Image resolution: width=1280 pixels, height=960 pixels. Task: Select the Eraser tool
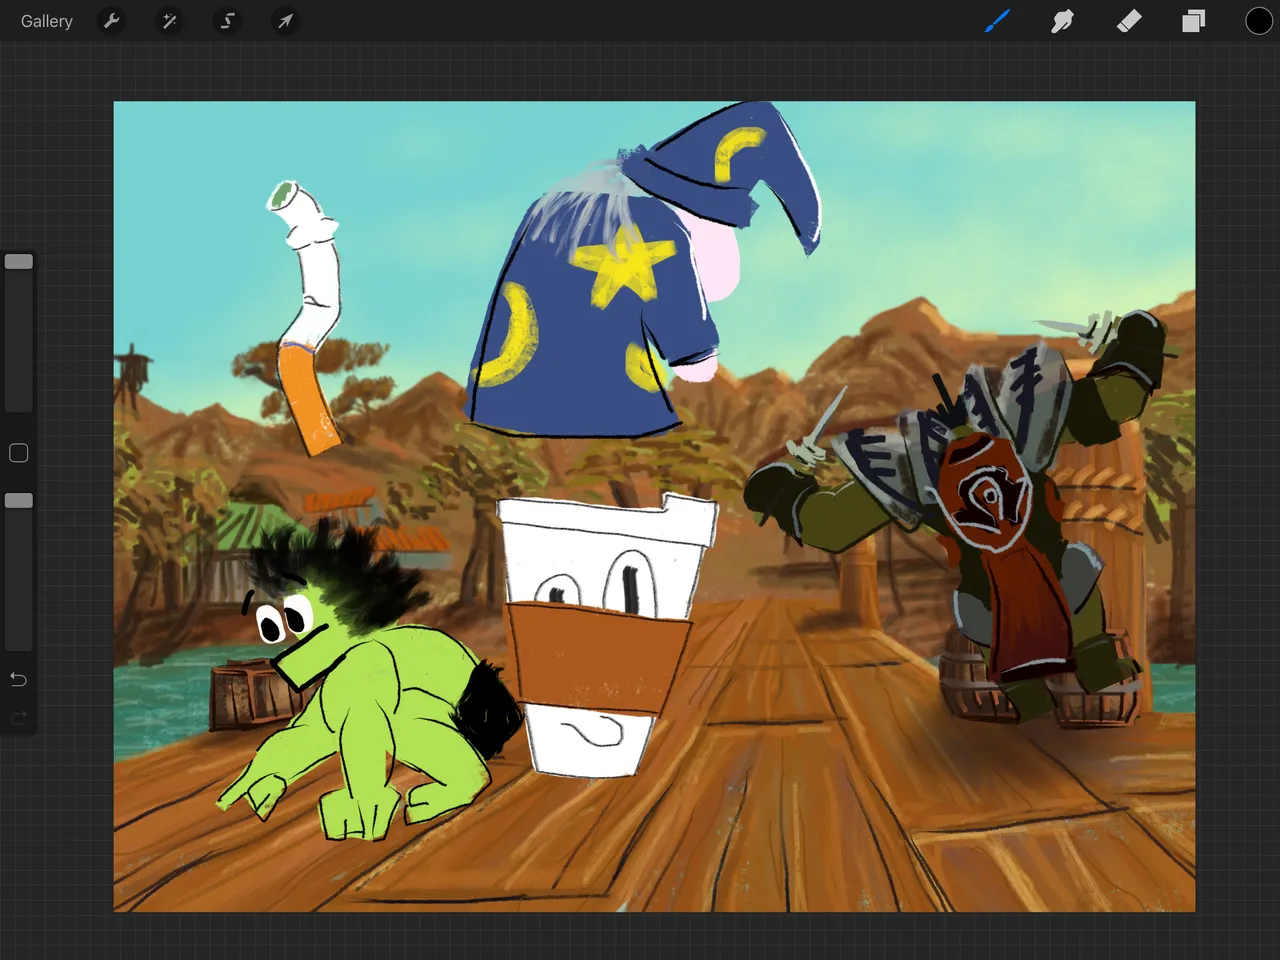tap(1128, 21)
